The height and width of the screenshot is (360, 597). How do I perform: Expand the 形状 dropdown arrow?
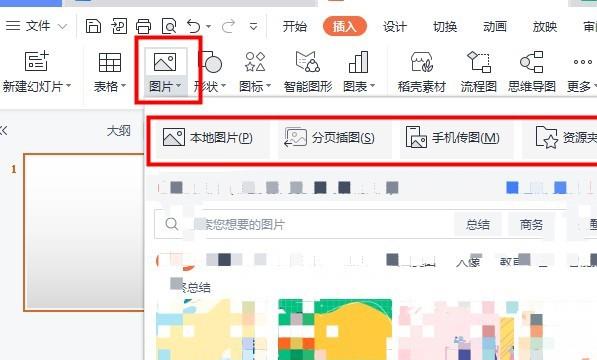tap(223, 86)
